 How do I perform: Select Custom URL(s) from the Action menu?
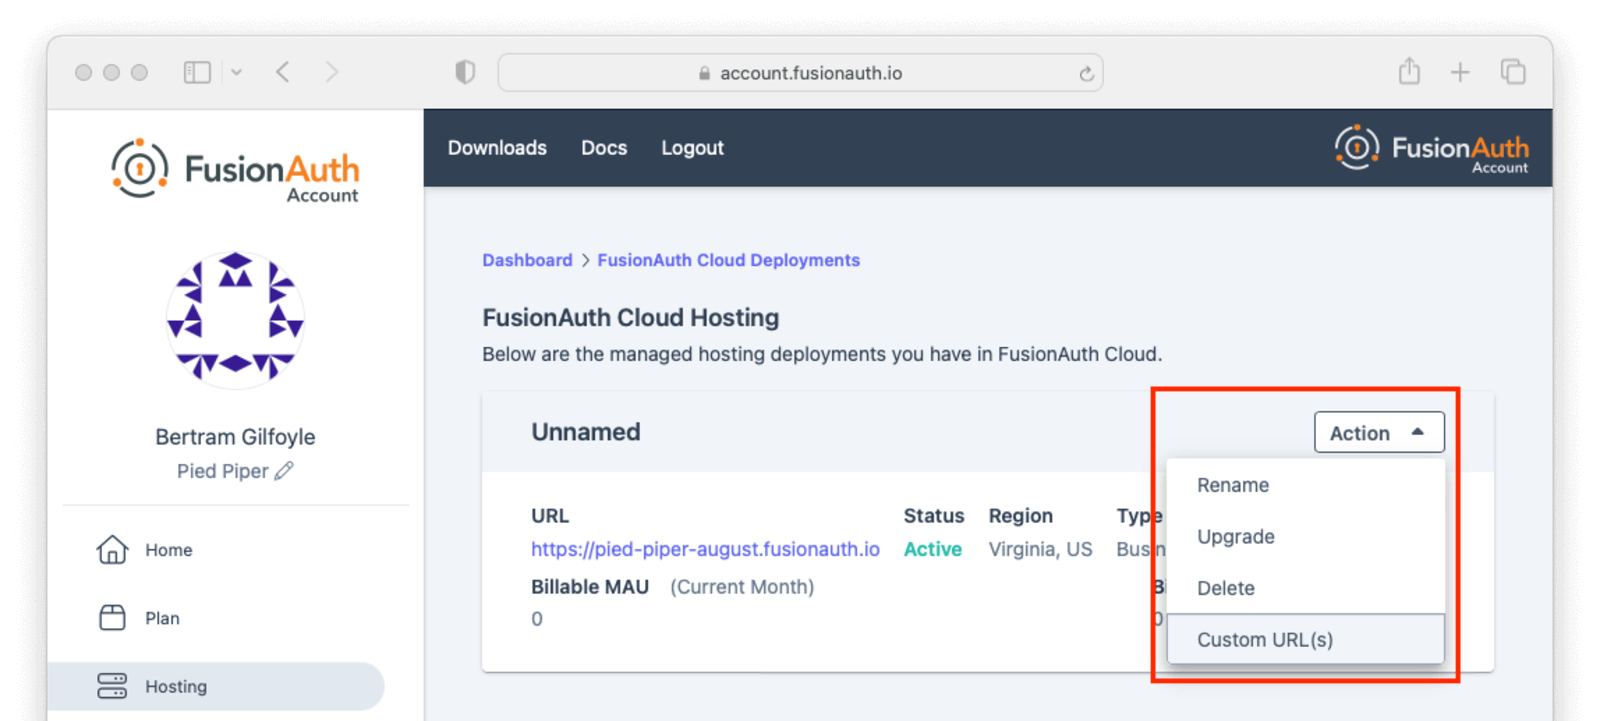pyautogui.click(x=1305, y=640)
